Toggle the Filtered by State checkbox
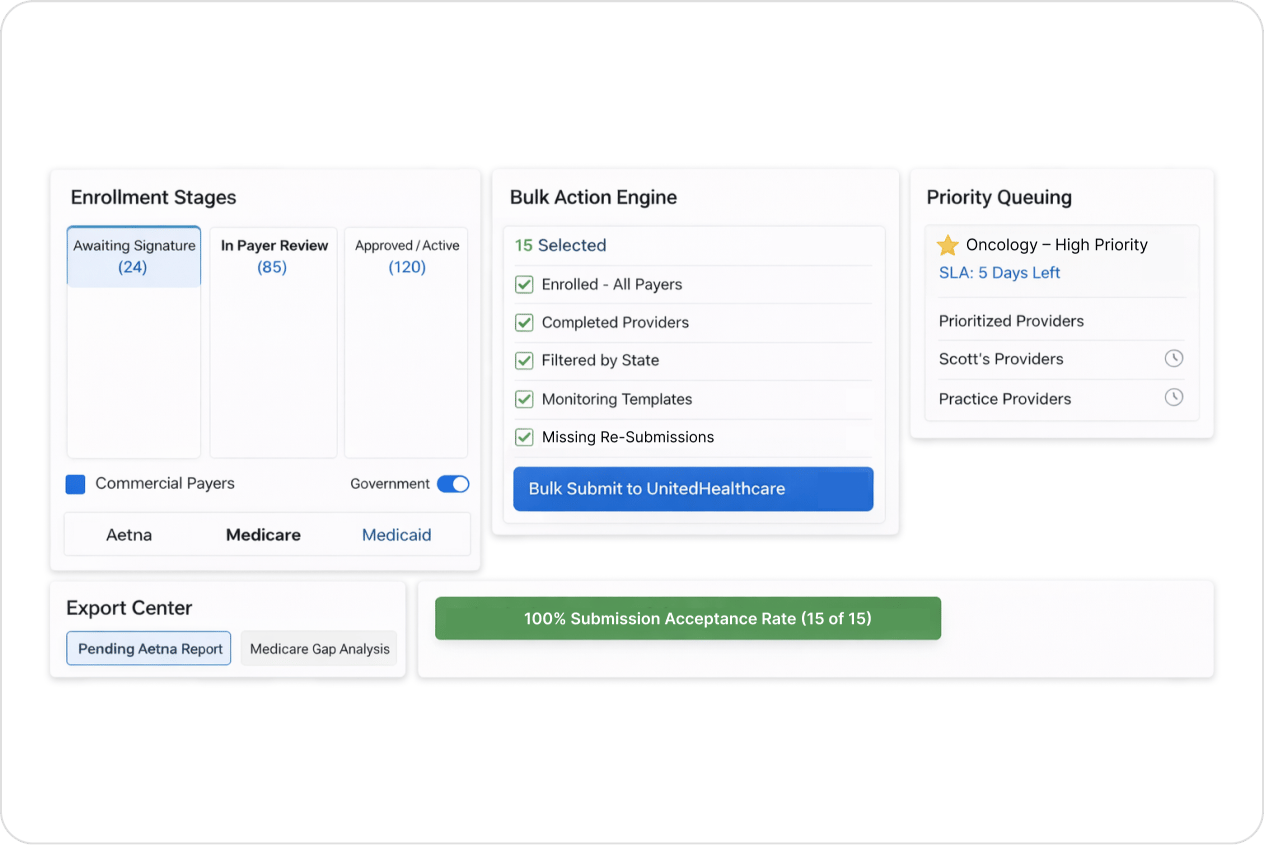The height and width of the screenshot is (845, 1264). pos(524,360)
